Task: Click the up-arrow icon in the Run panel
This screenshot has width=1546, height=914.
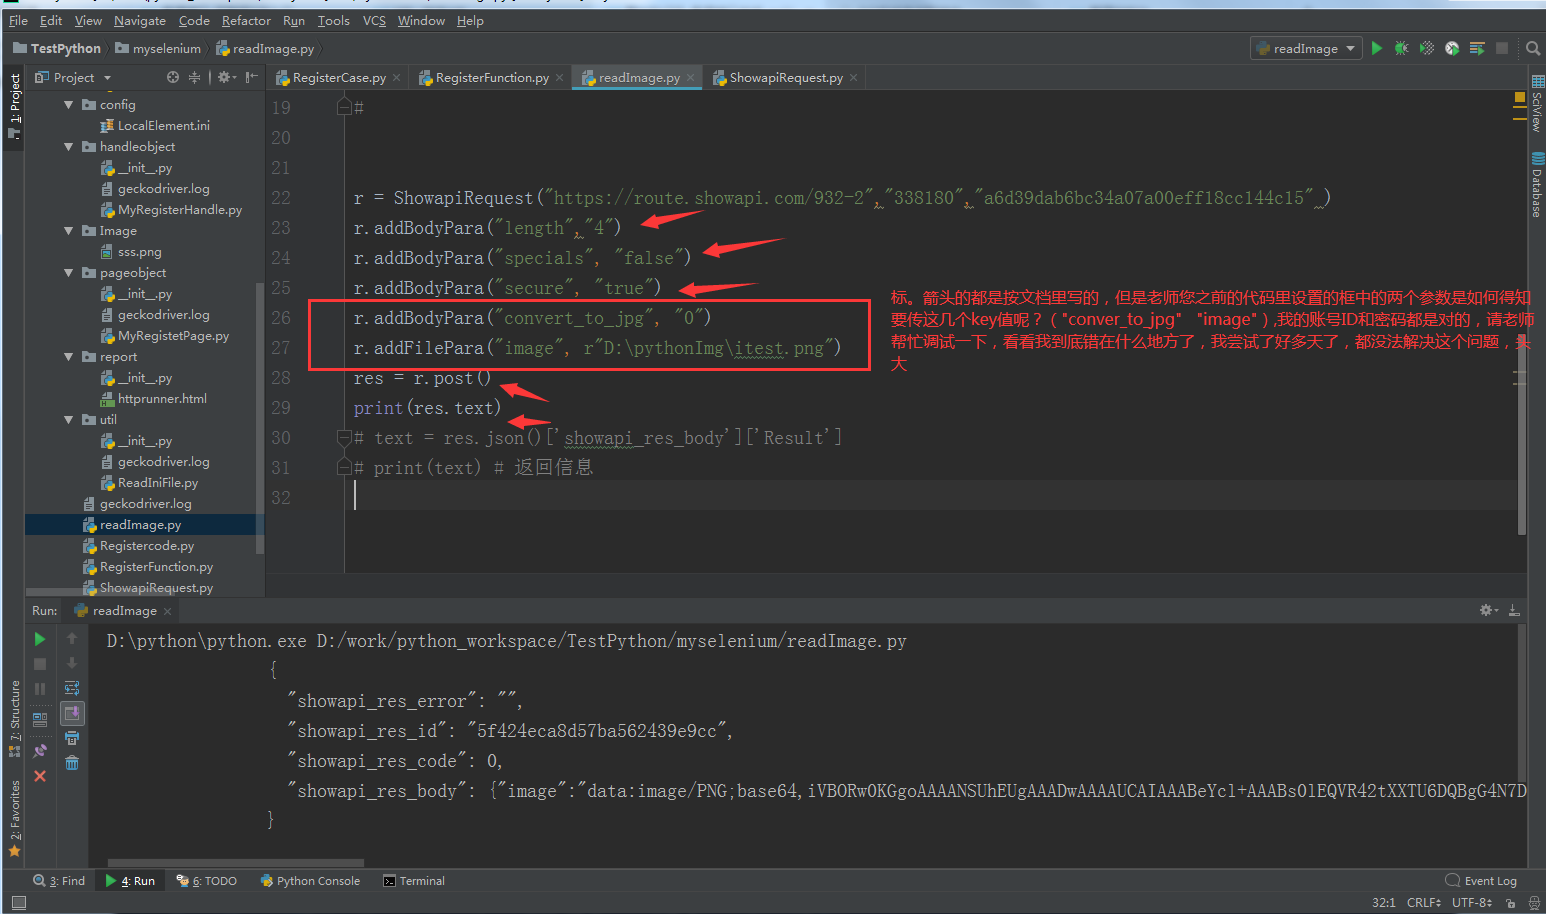Action: 72,638
